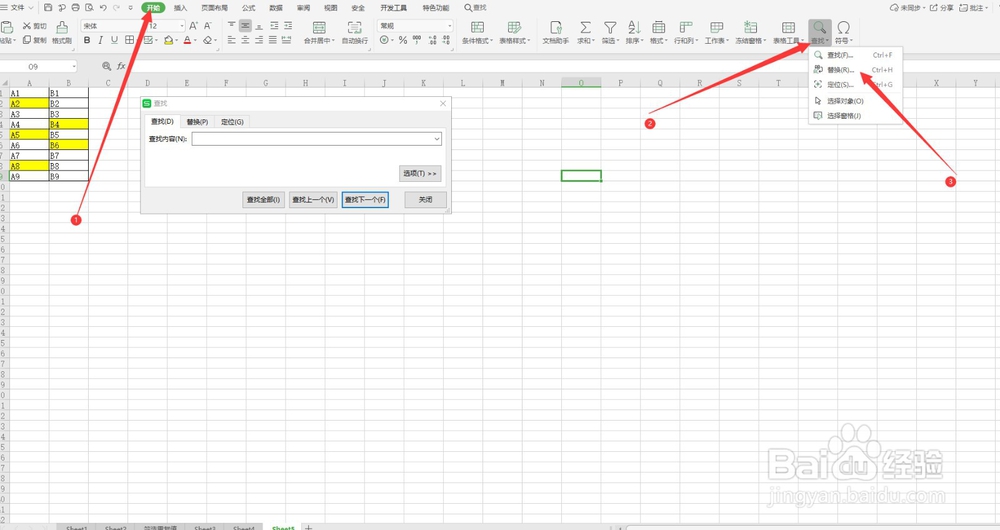Screen dimensions: 1000x530
Task: Click the cell borders icon
Action: (129, 40)
